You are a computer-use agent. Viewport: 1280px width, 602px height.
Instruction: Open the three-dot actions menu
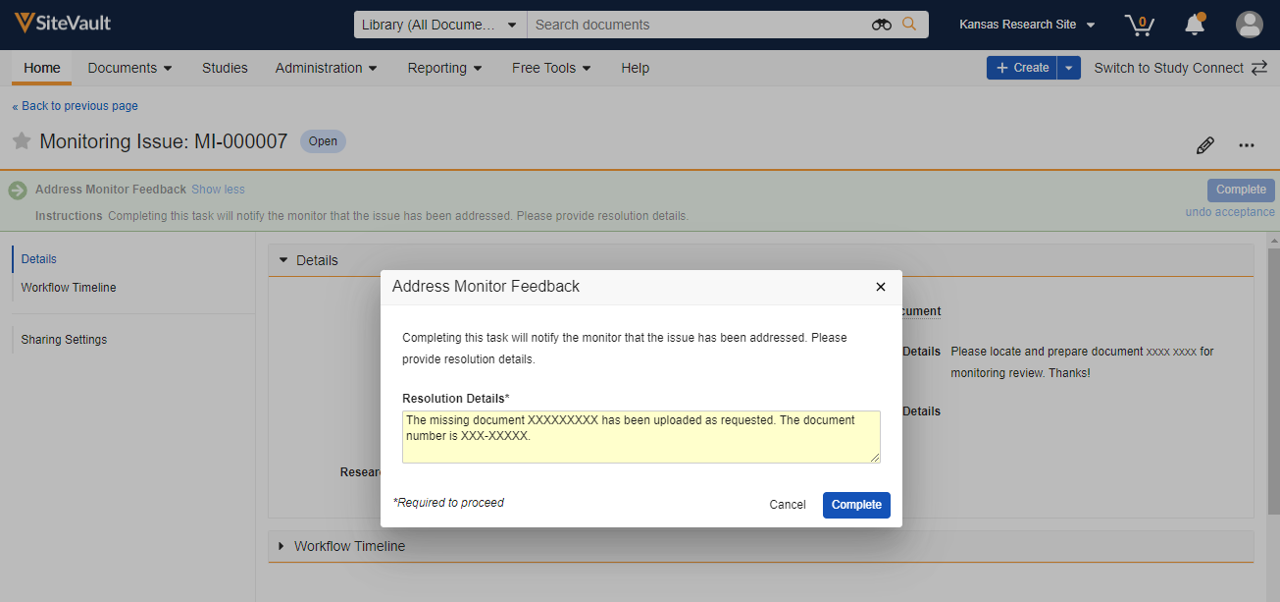click(x=1246, y=146)
